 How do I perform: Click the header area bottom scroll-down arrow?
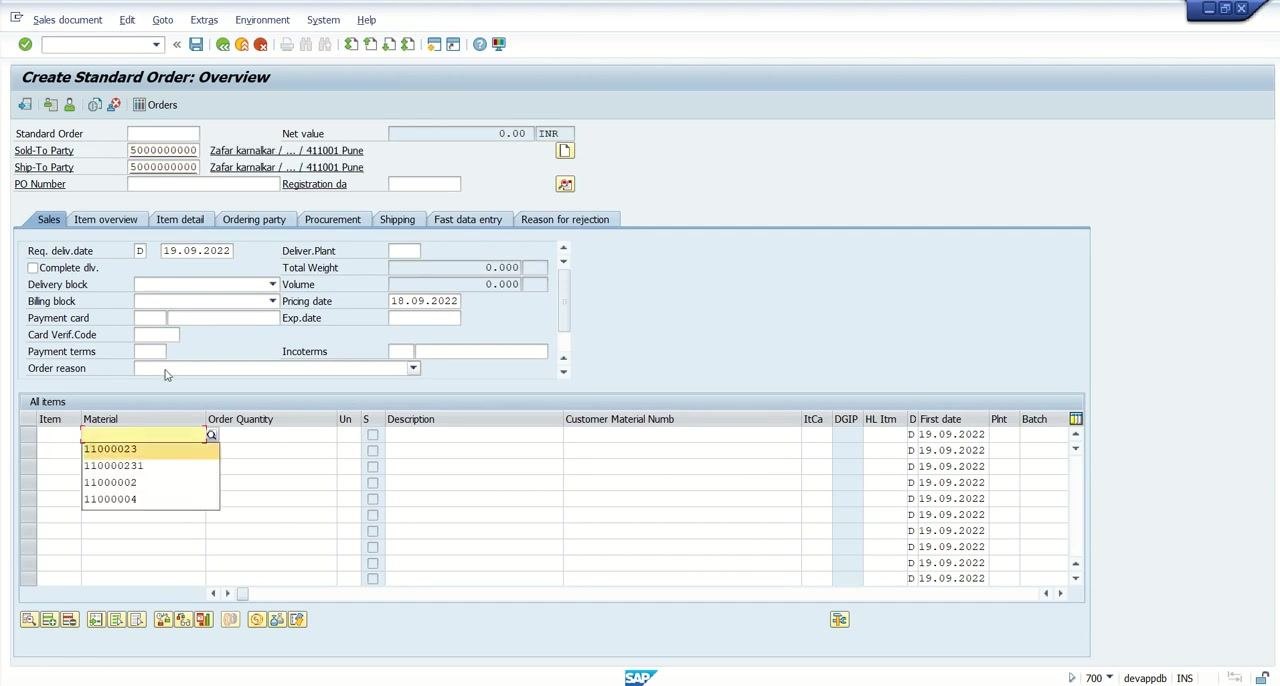tap(564, 372)
